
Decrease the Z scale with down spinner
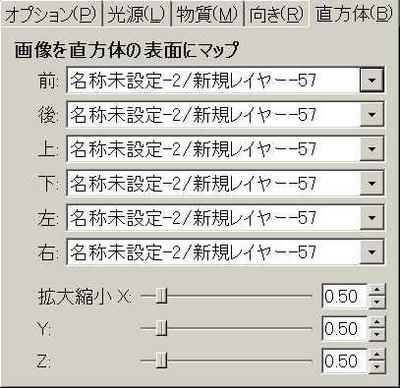click(x=377, y=367)
